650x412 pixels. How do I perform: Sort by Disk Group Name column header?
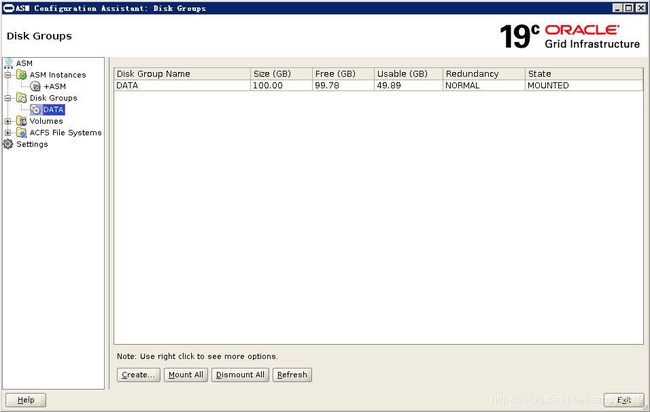pos(182,74)
